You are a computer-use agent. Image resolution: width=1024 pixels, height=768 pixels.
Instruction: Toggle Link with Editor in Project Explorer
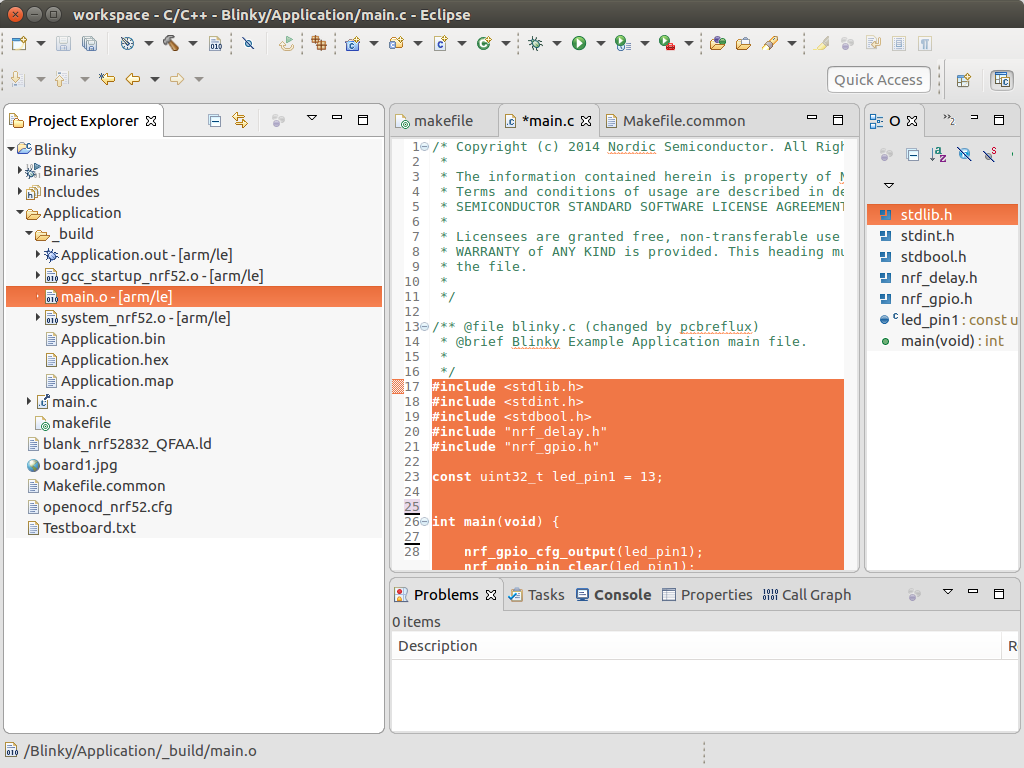point(240,120)
